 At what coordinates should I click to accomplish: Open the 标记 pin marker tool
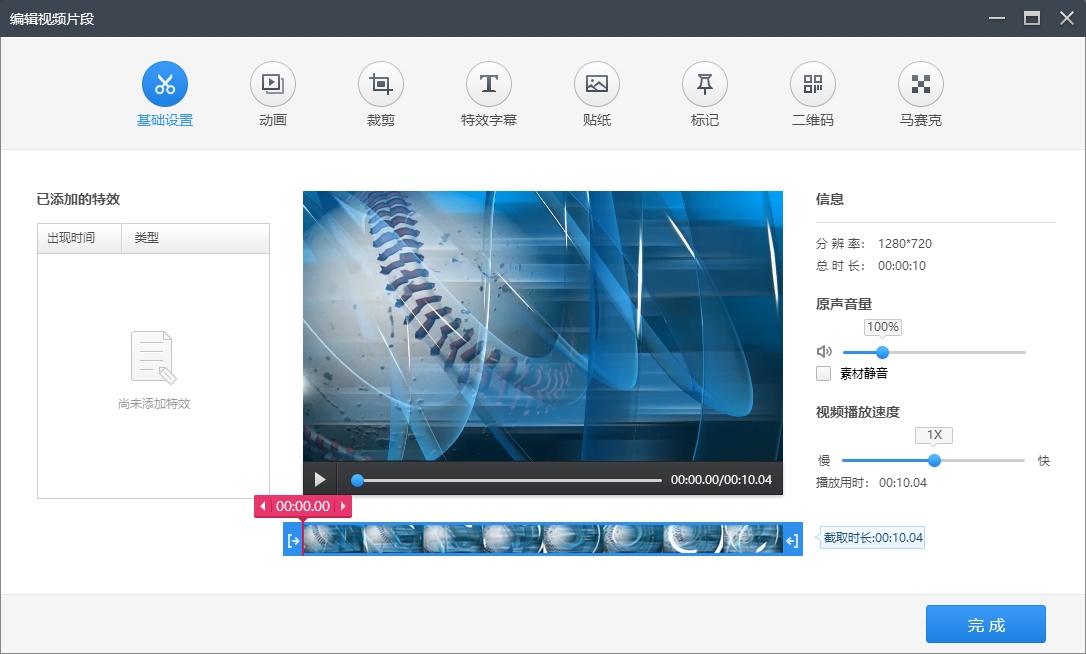[705, 85]
